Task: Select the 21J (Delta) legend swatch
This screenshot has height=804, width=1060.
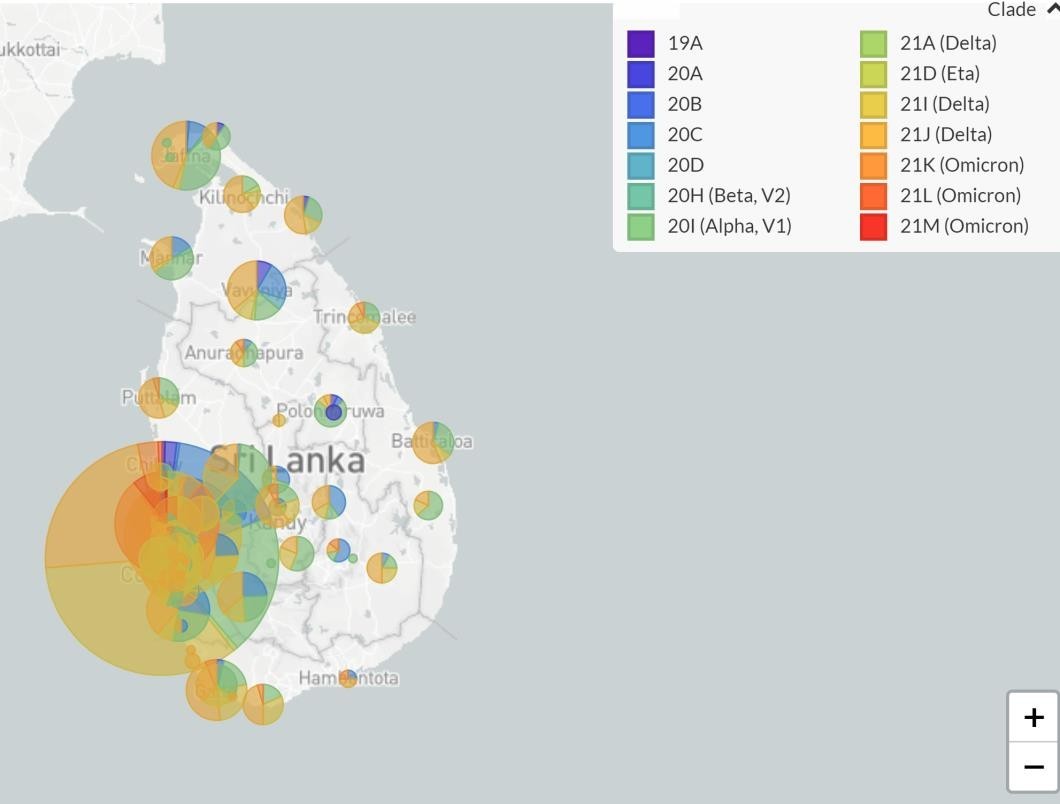Action: 873,135
